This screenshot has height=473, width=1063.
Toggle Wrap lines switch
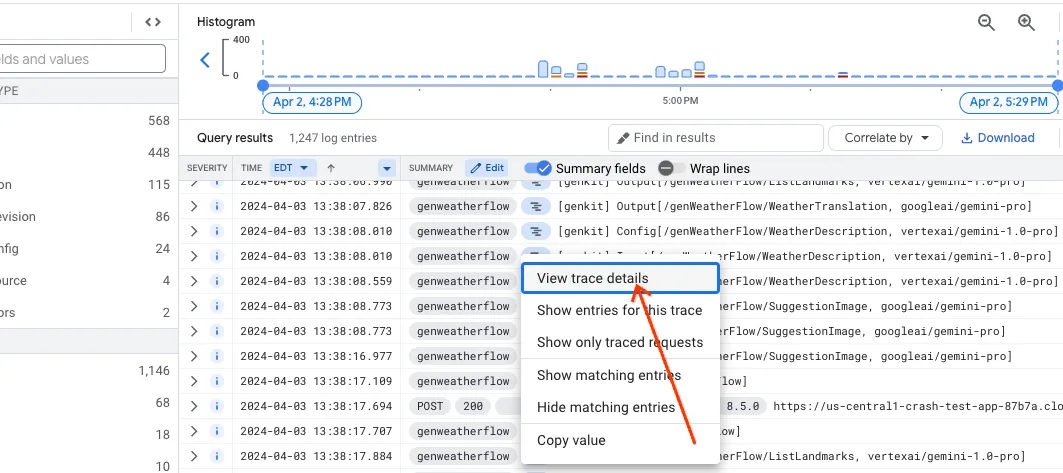[x=671, y=168]
